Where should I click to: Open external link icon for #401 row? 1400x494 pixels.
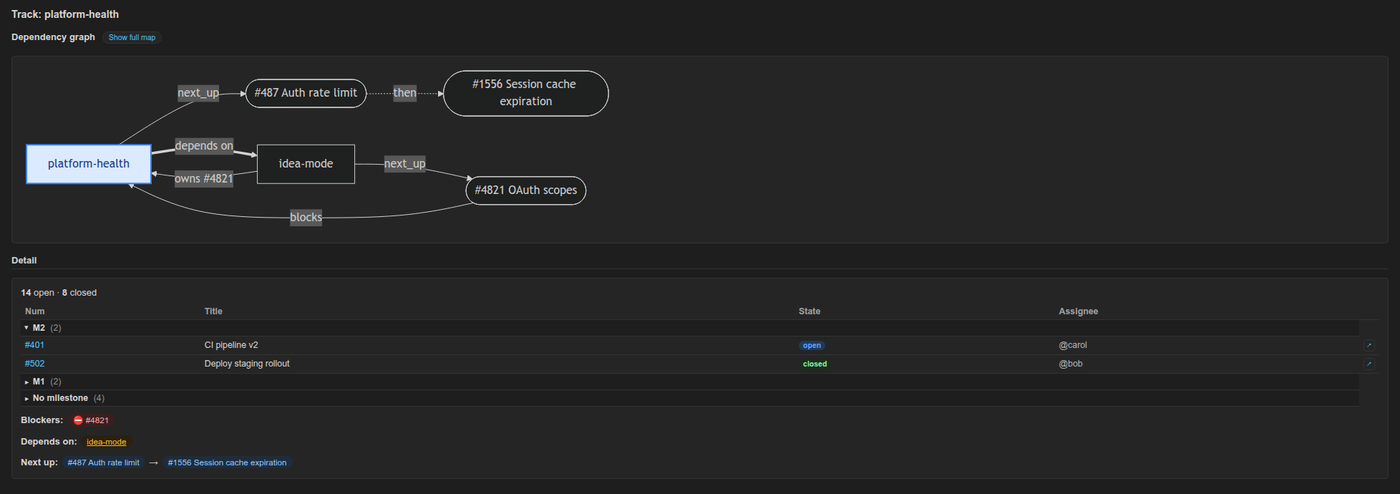coord(1369,345)
